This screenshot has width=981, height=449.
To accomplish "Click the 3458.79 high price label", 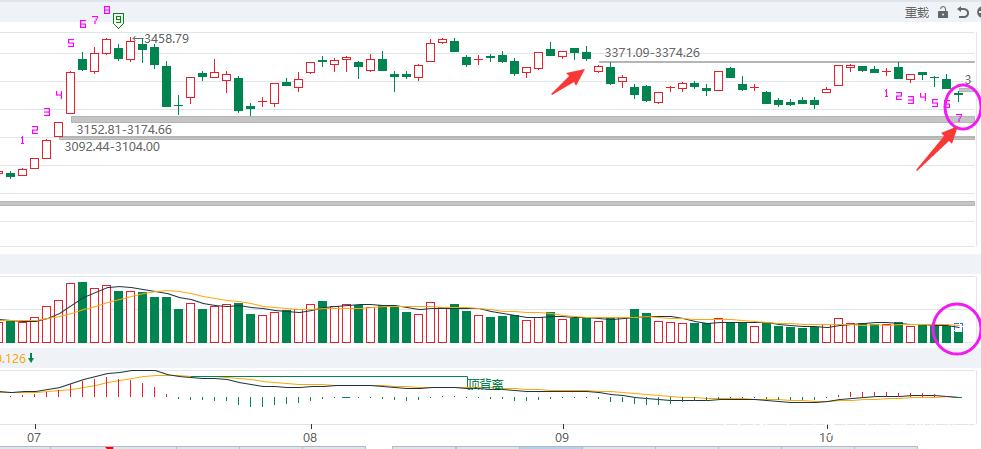I will (166, 38).
